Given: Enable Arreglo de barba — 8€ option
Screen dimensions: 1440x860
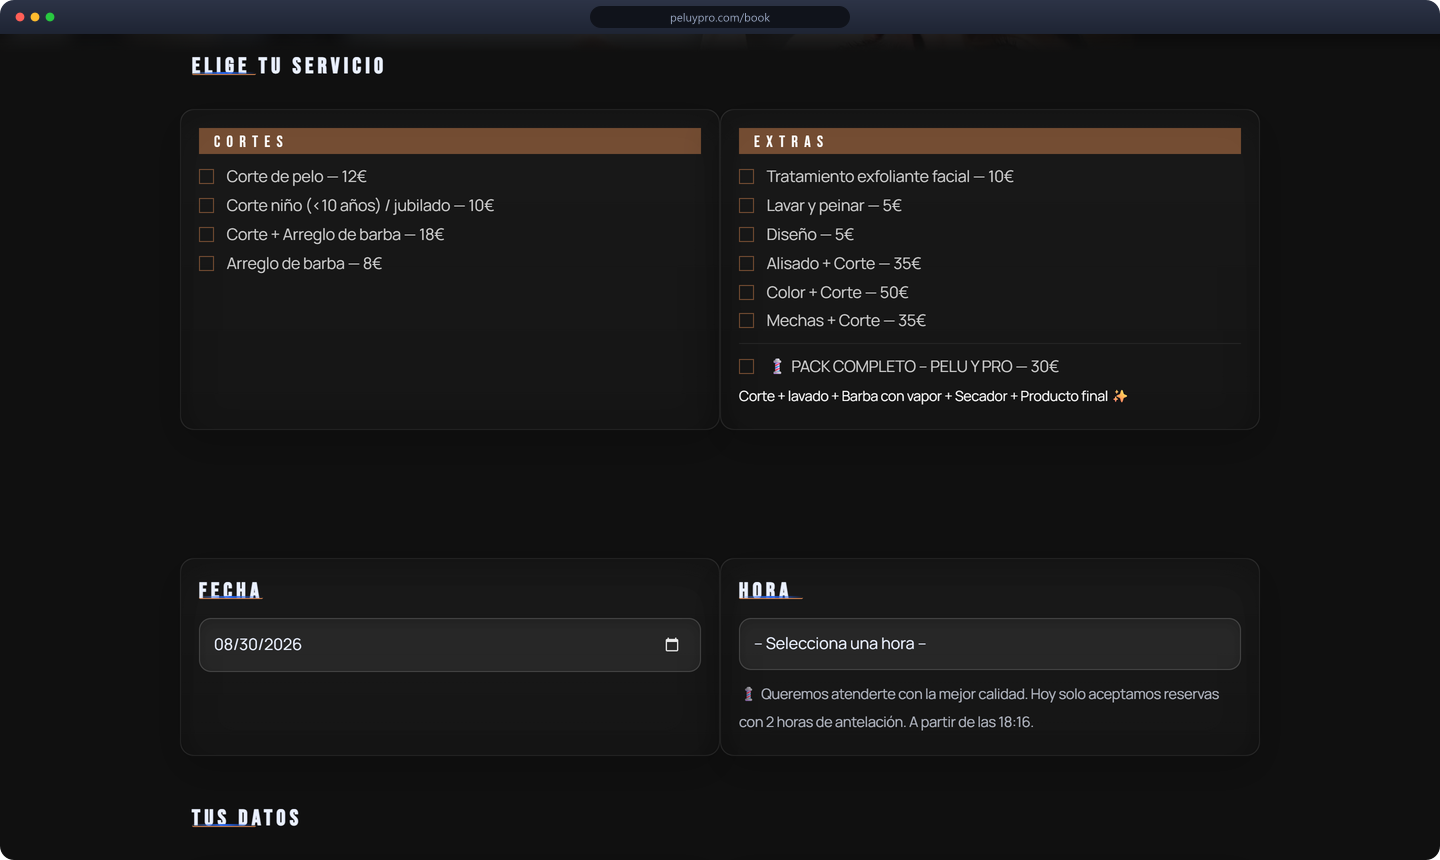Looking at the screenshot, I should click(207, 264).
